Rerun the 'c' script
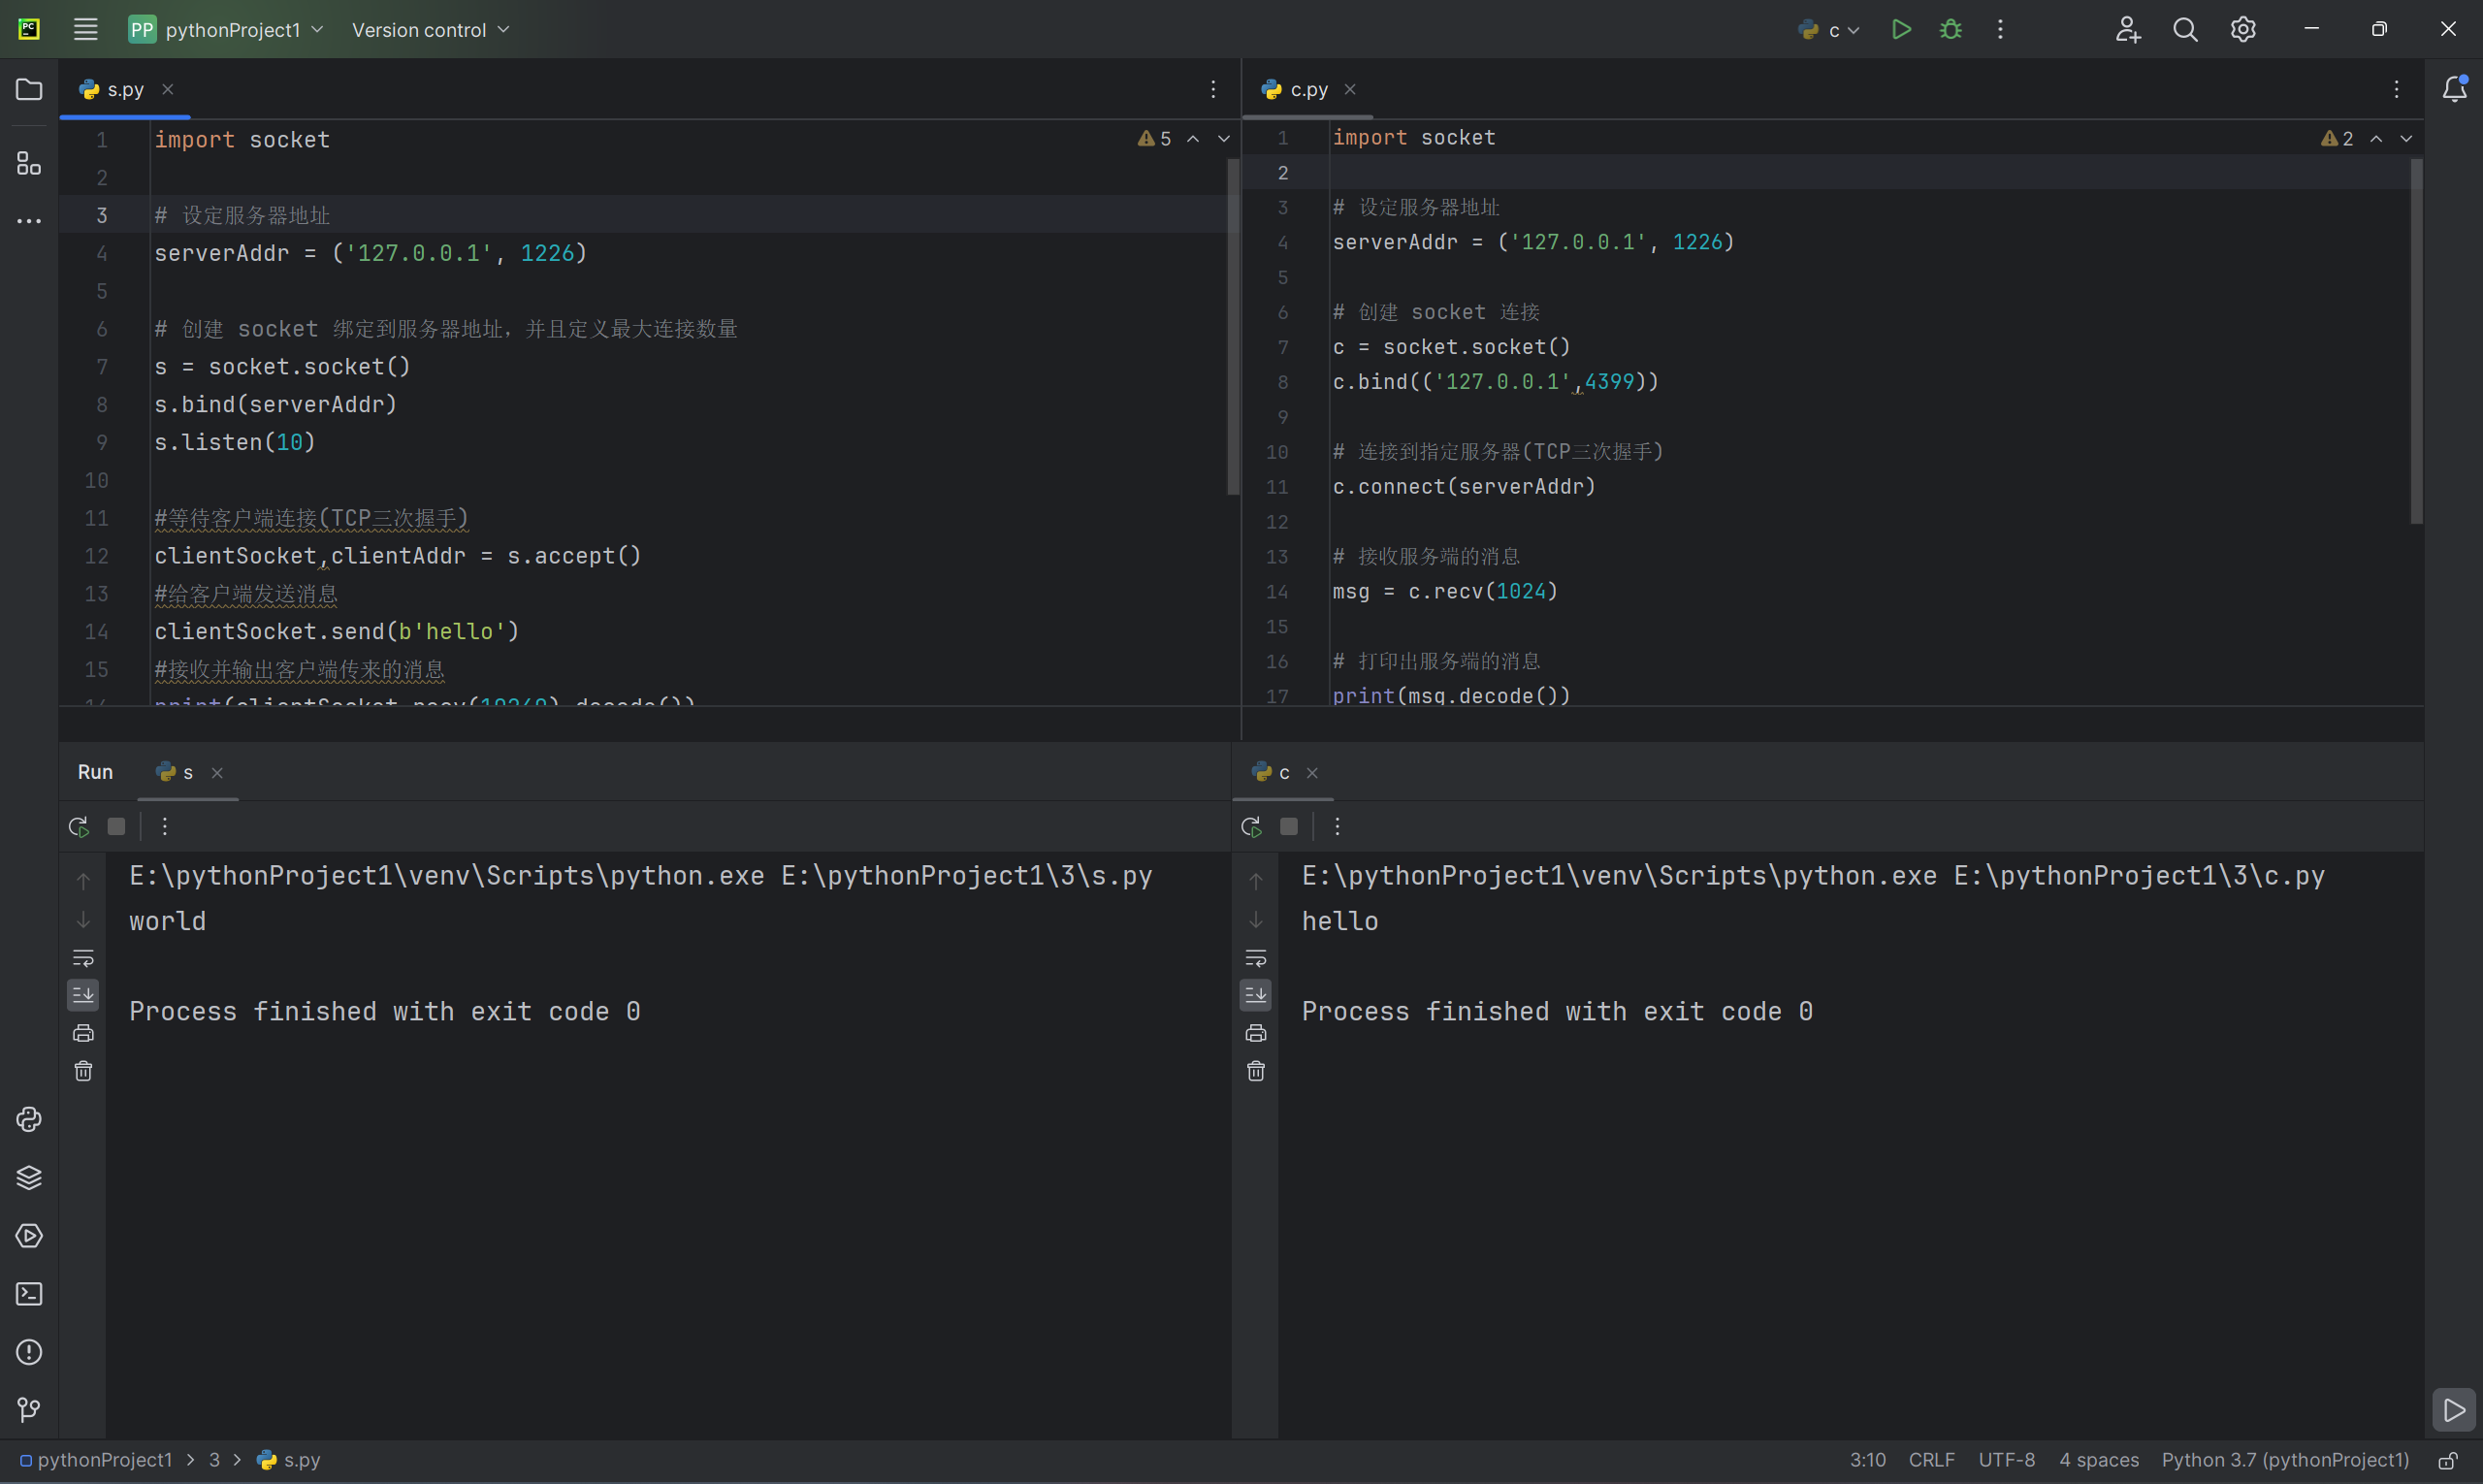2483x1484 pixels. [1251, 827]
